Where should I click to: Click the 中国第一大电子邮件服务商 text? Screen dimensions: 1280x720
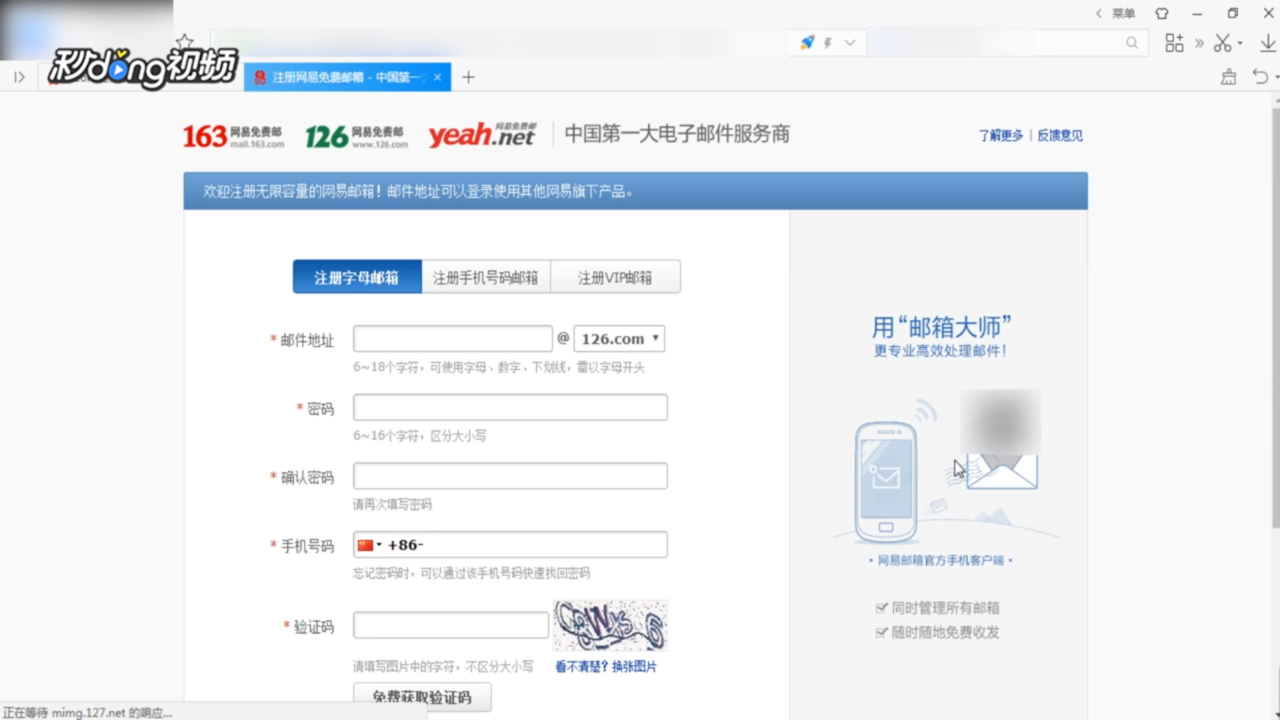(677, 134)
